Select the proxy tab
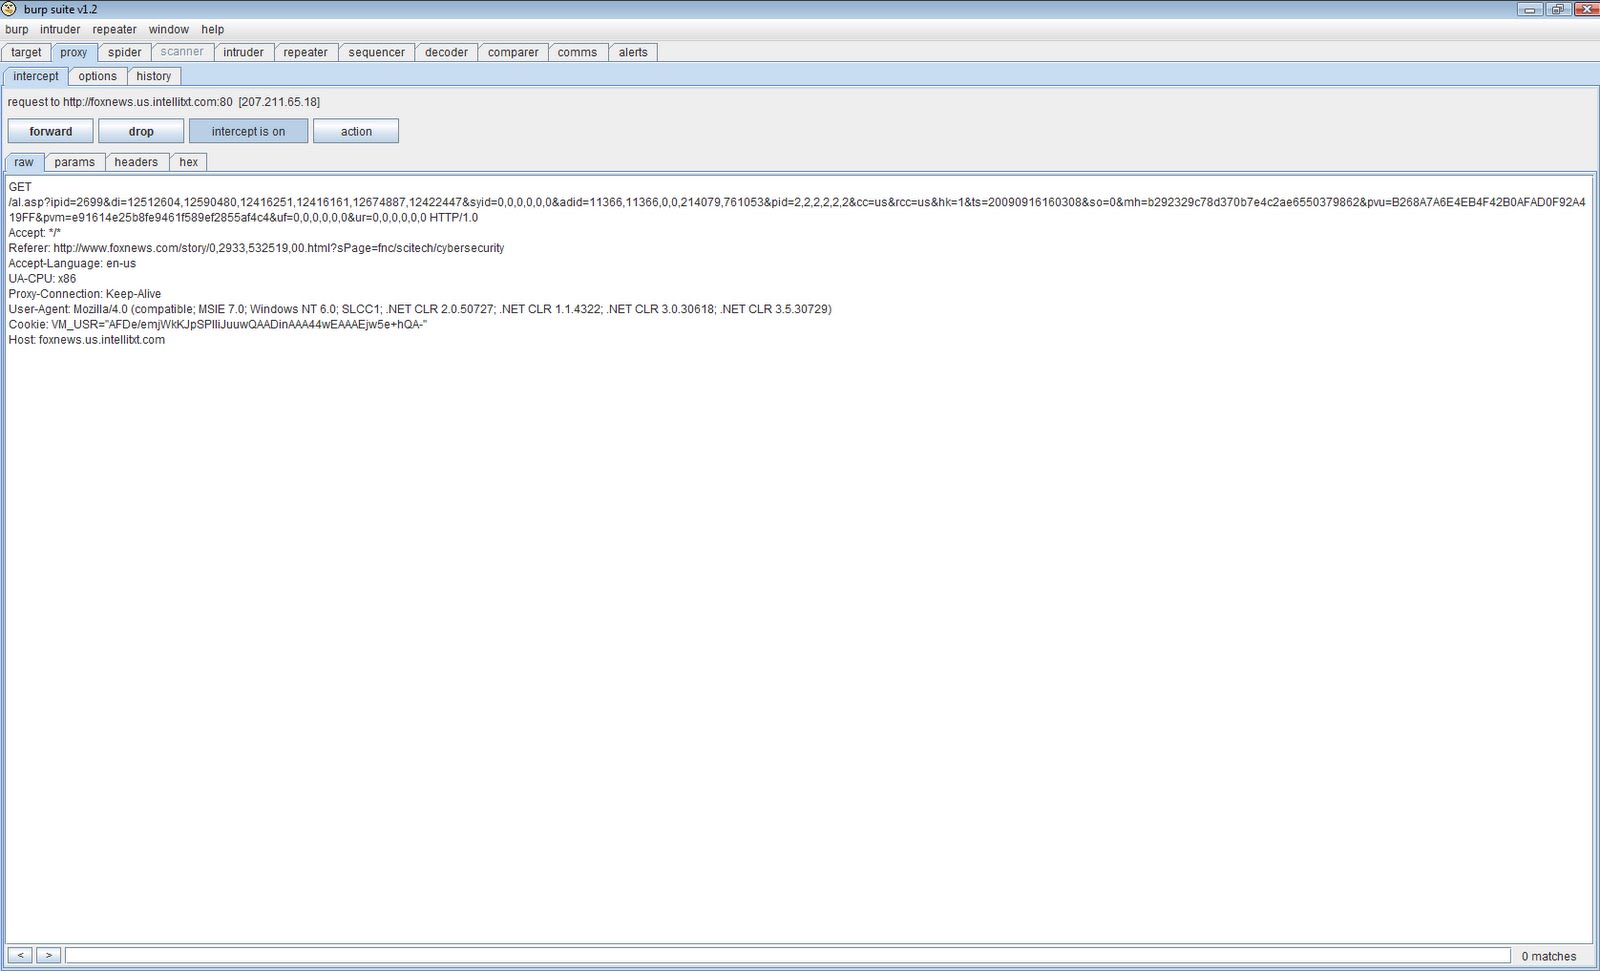 pyautogui.click(x=73, y=52)
